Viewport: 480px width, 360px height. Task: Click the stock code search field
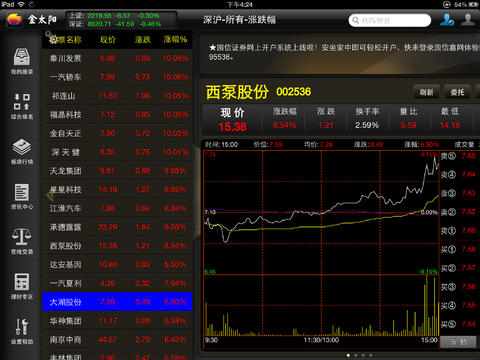coord(390,20)
